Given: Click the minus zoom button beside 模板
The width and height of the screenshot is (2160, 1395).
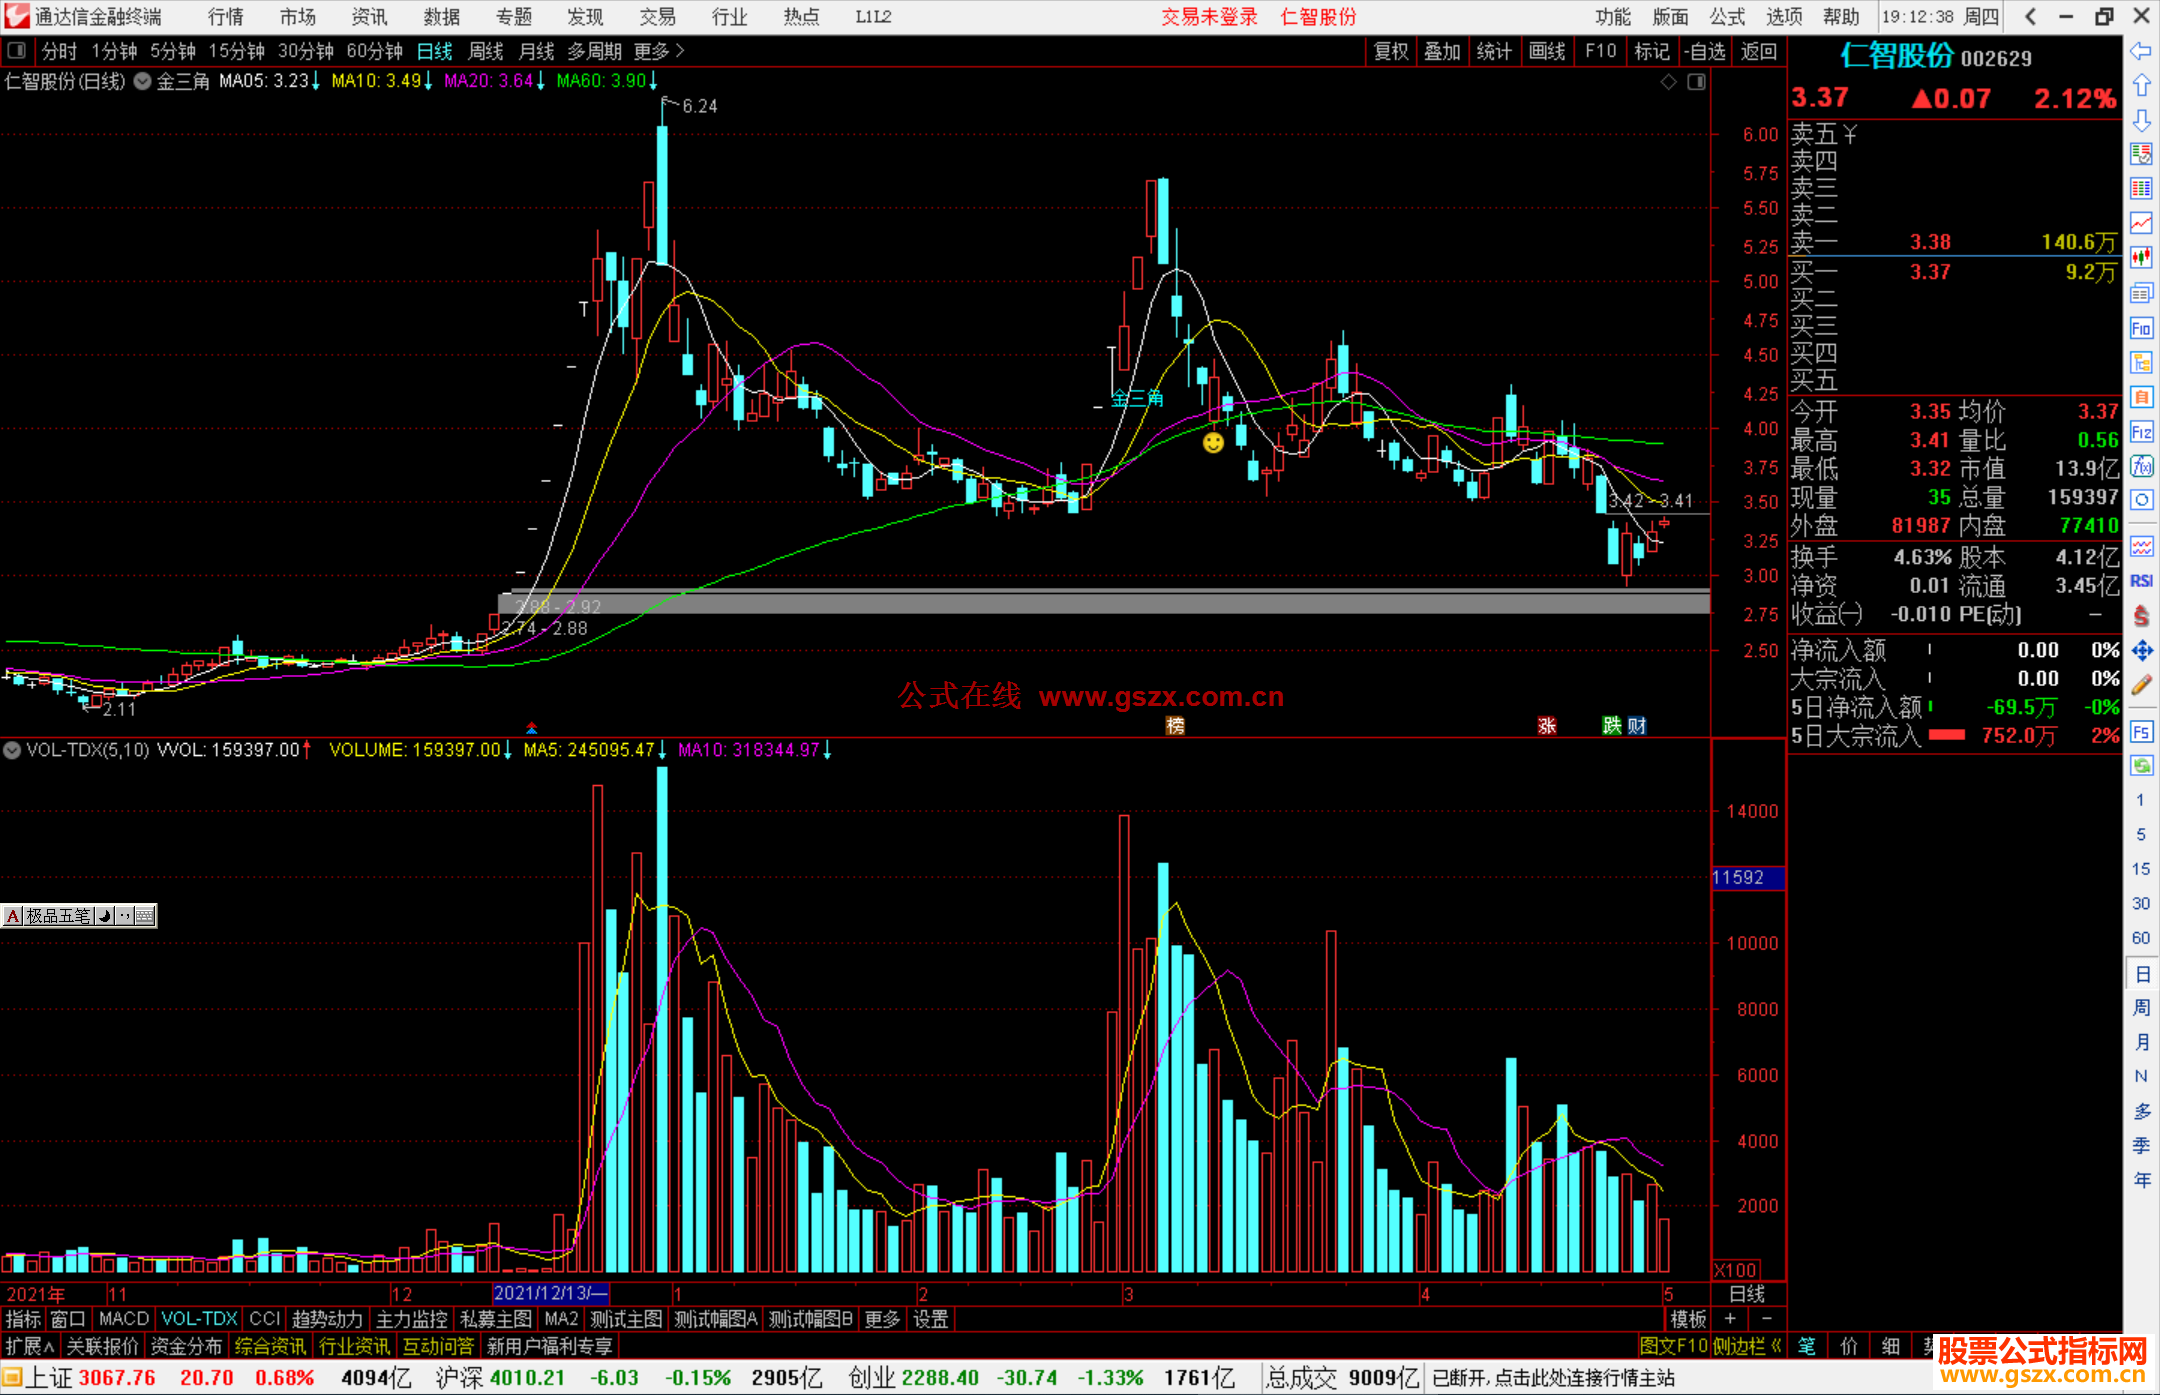Looking at the screenshot, I should tap(1767, 1319).
